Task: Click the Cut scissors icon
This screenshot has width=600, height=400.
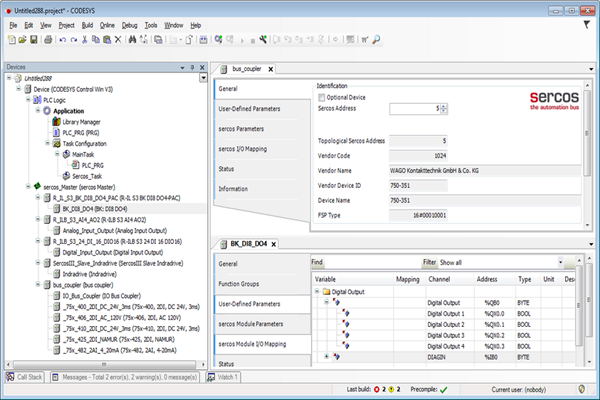Action: (86, 39)
